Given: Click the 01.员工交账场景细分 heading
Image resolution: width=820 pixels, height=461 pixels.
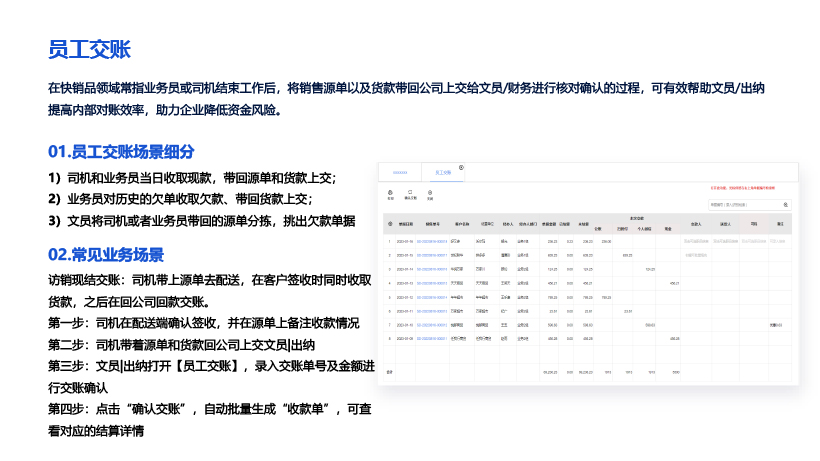Looking at the screenshot, I should point(121,152).
